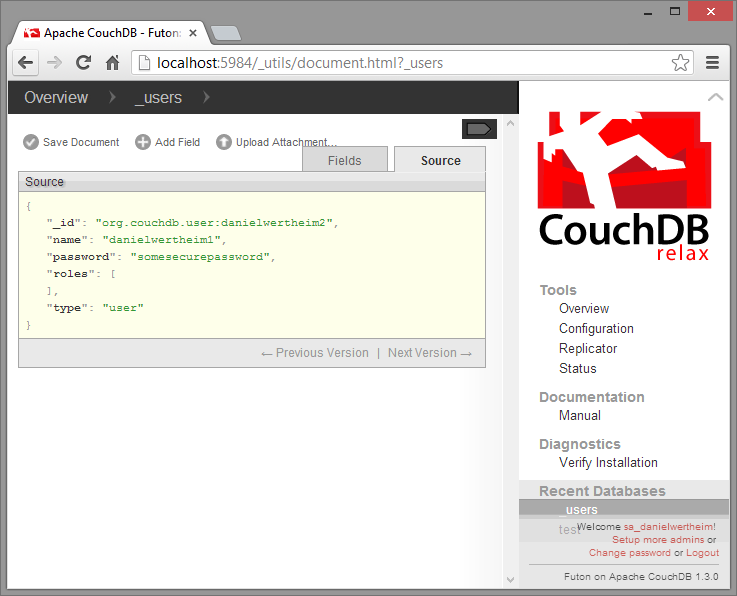This screenshot has width=737, height=596.
Task: Click the Diagnostics section heading
Action: (580, 444)
